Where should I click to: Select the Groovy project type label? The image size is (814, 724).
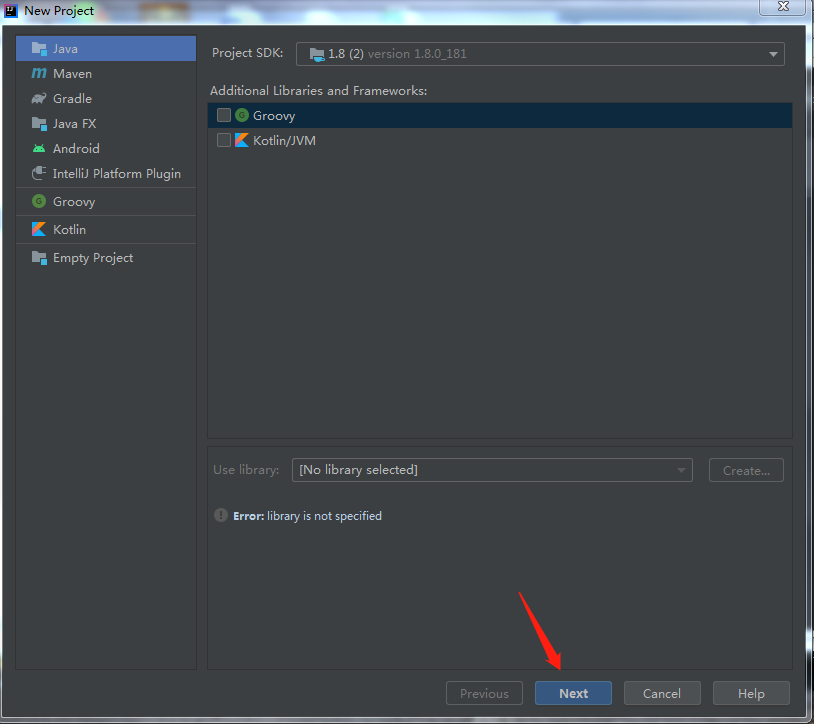tap(74, 202)
